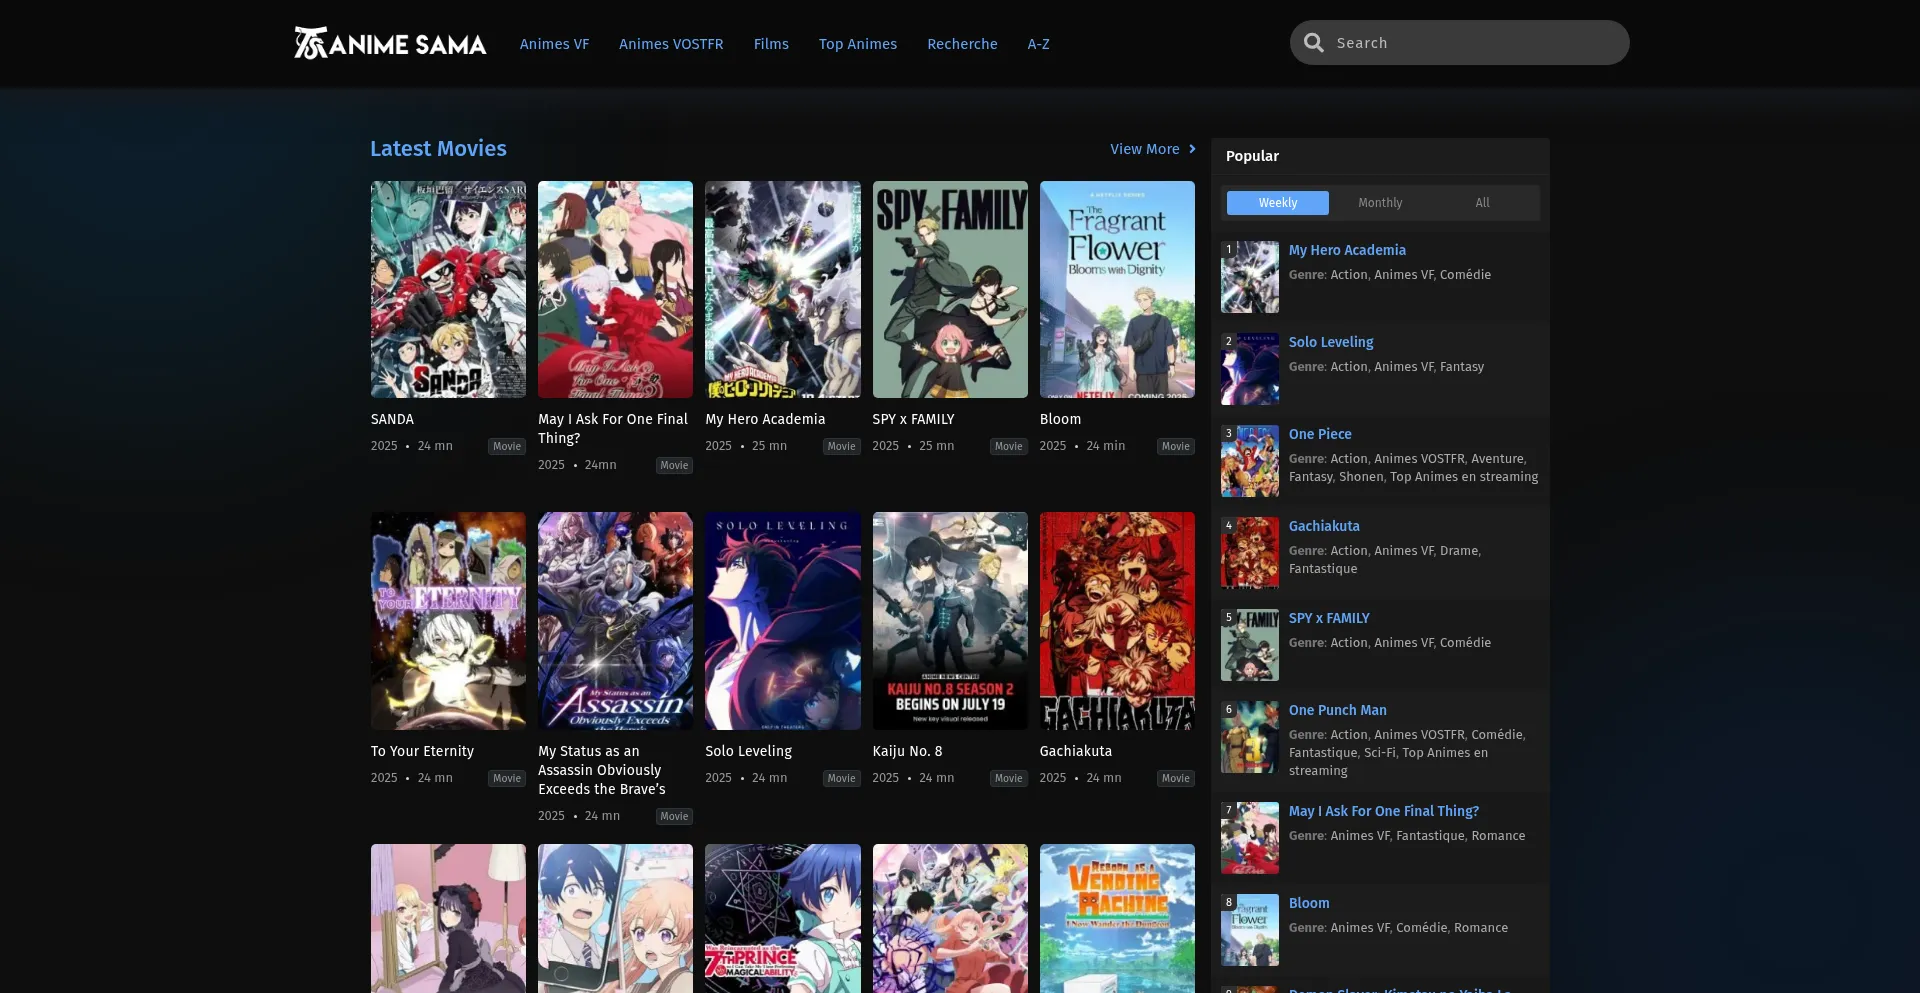Open the Gachiakuta link in Popular
The height and width of the screenshot is (993, 1920).
coord(1323,526)
